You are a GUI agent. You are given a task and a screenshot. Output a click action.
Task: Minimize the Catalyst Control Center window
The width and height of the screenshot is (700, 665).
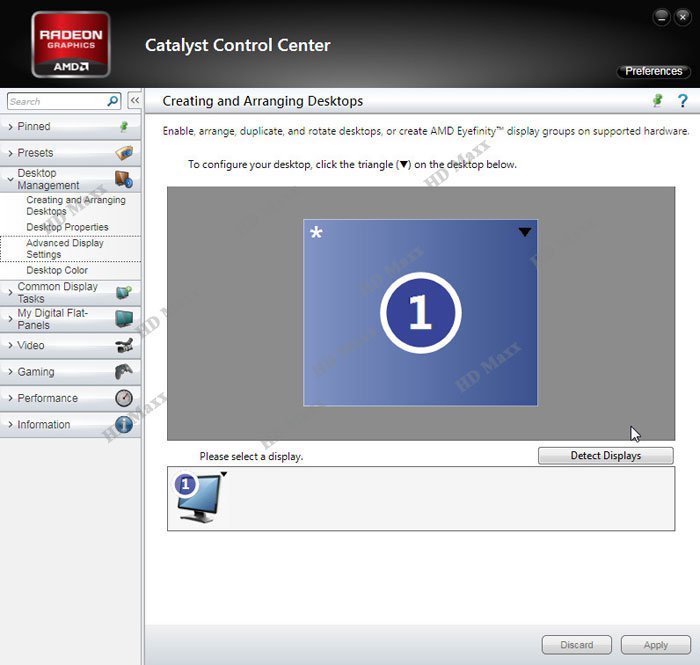[x=661, y=17]
